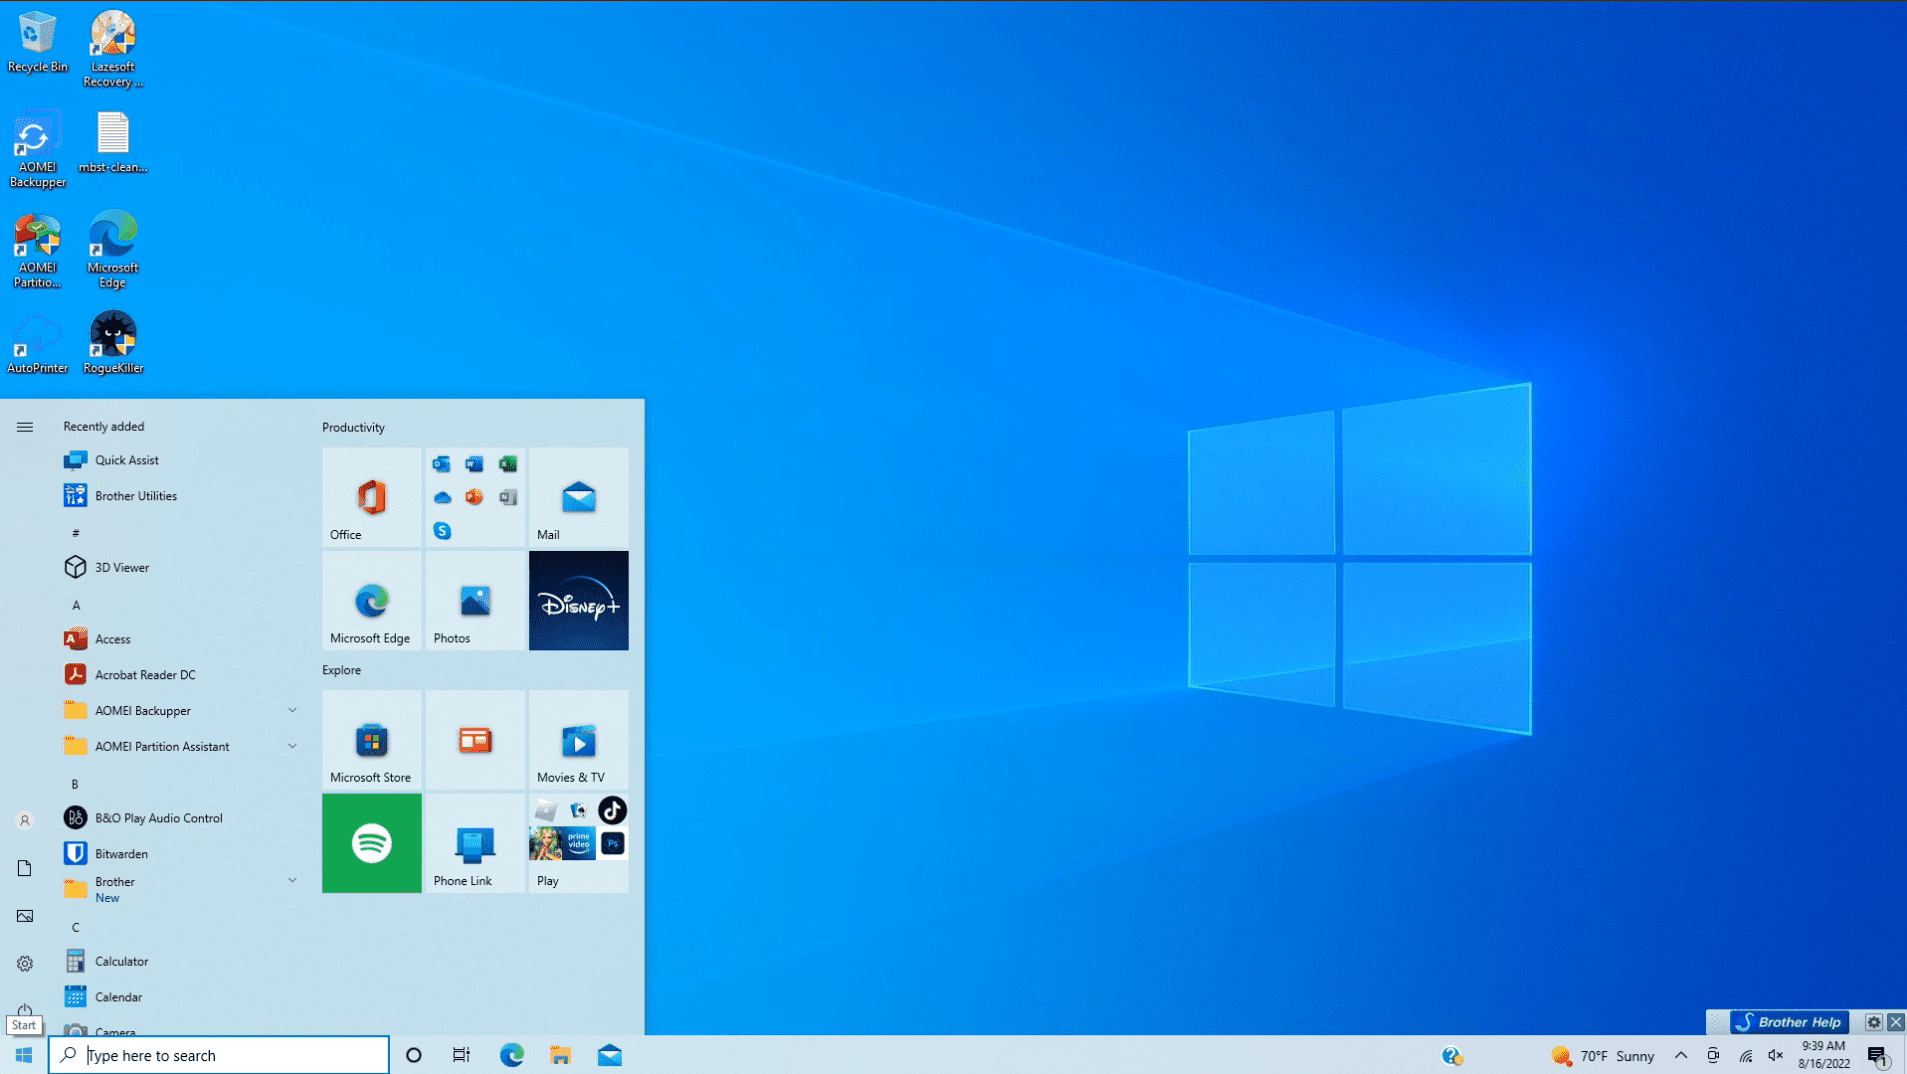The height and width of the screenshot is (1074, 1907).
Task: Open AOMEI Backupper desktop shortcut
Action: point(37,149)
